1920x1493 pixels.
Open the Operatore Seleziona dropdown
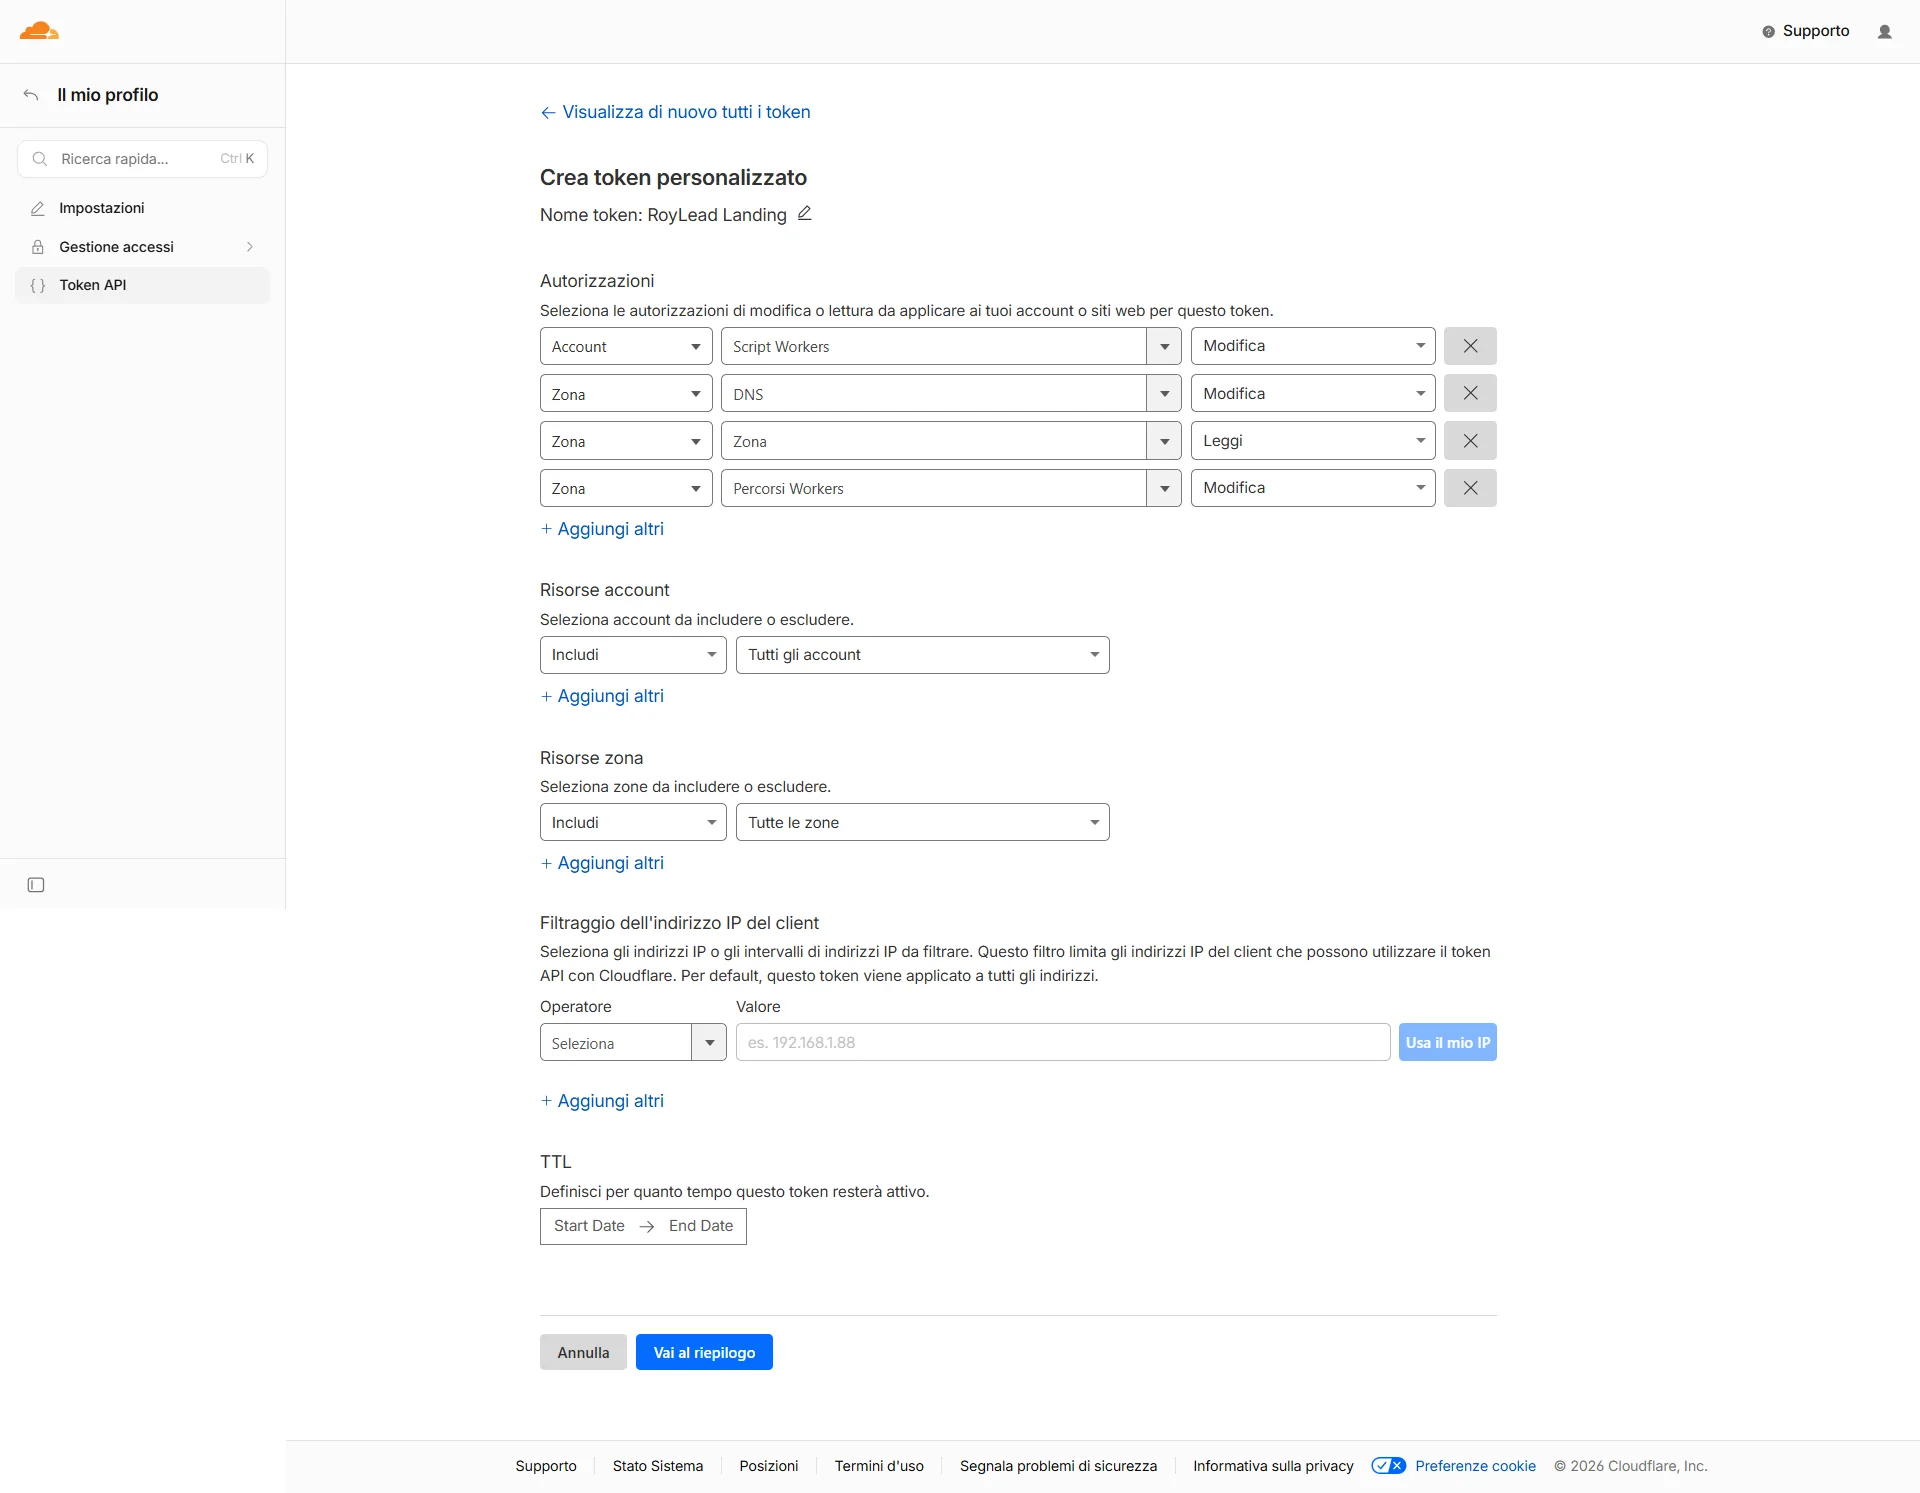click(x=633, y=1042)
